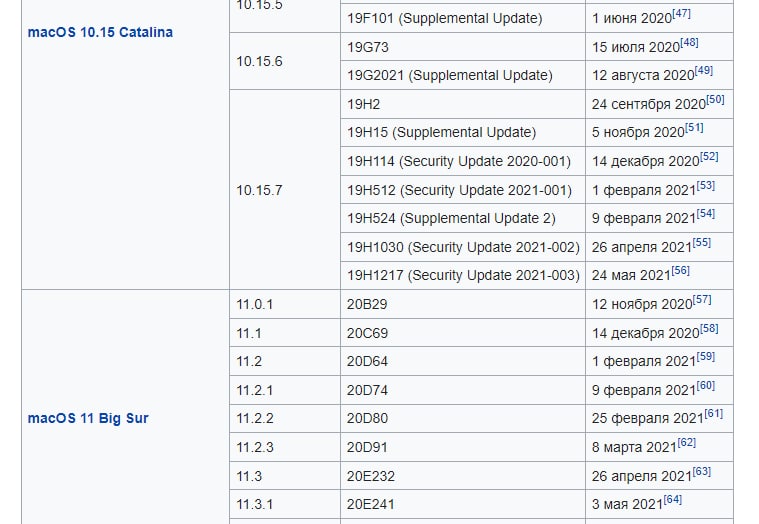The image size is (759, 524).
Task: Select build cell 19H15 (Supplemental Update)
Action: (x=463, y=133)
